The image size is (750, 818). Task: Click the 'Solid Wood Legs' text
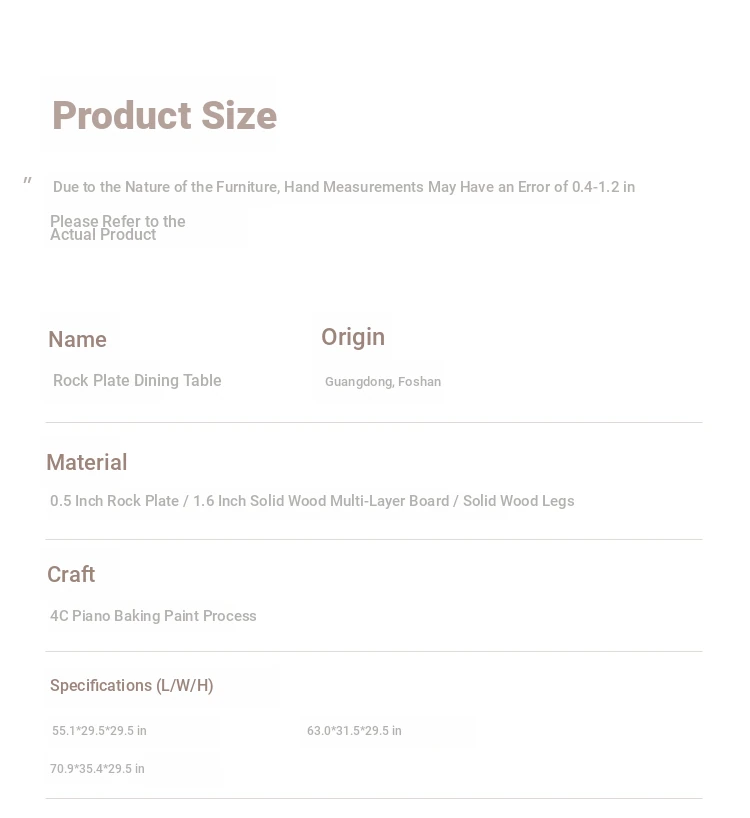point(518,501)
